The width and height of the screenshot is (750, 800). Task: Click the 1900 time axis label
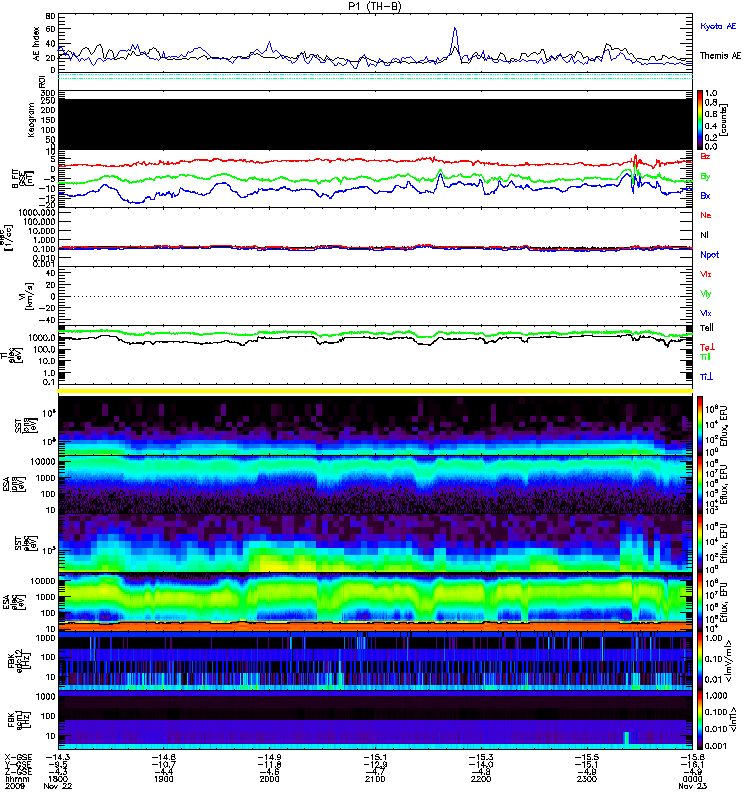click(163, 779)
